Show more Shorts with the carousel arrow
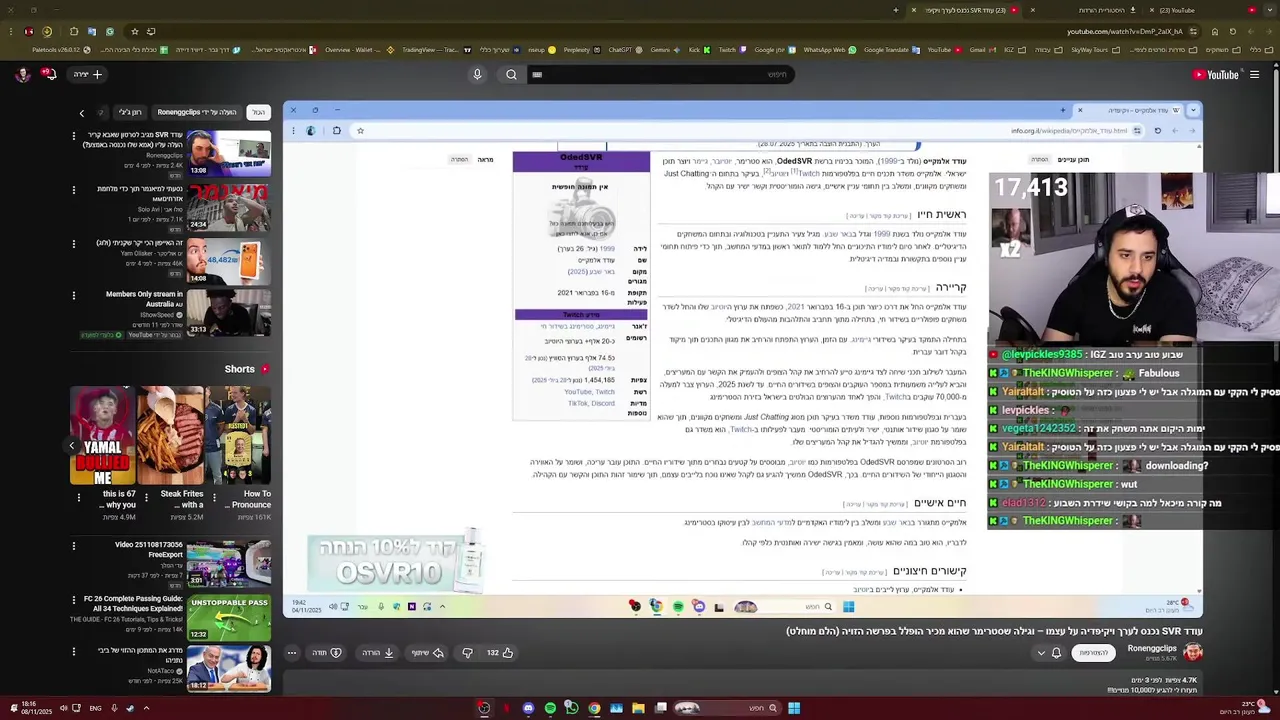The width and height of the screenshot is (1280, 720). point(72,445)
